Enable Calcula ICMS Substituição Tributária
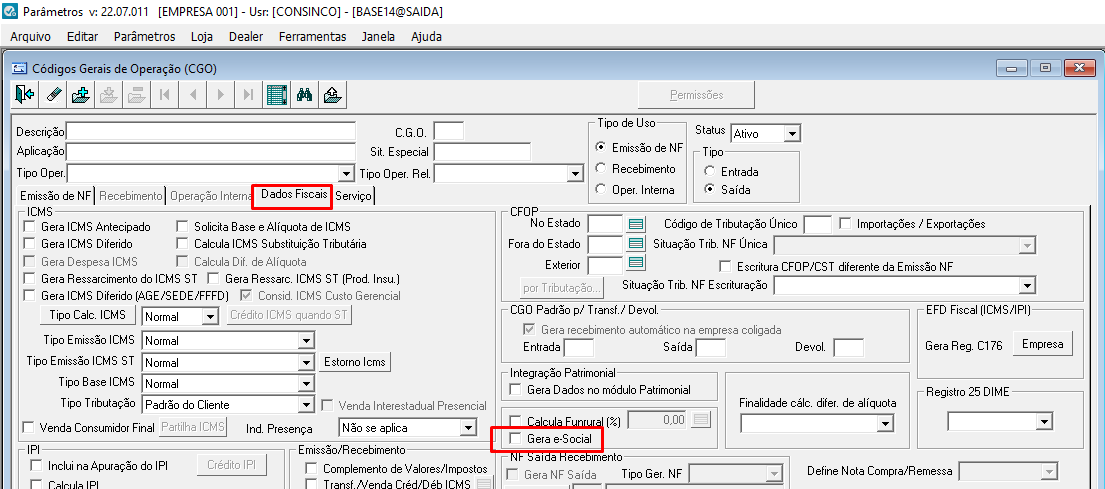The image size is (1105, 489). coord(183,244)
